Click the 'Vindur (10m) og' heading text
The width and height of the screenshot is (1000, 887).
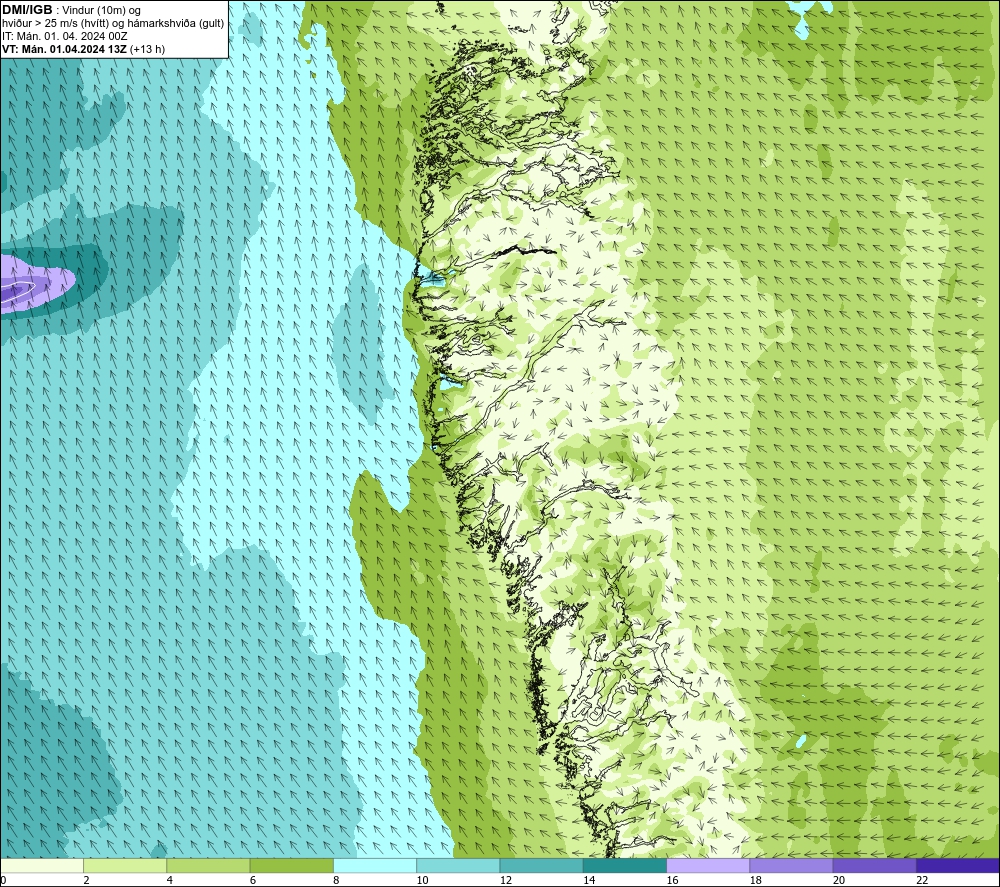pyautogui.click(x=102, y=11)
